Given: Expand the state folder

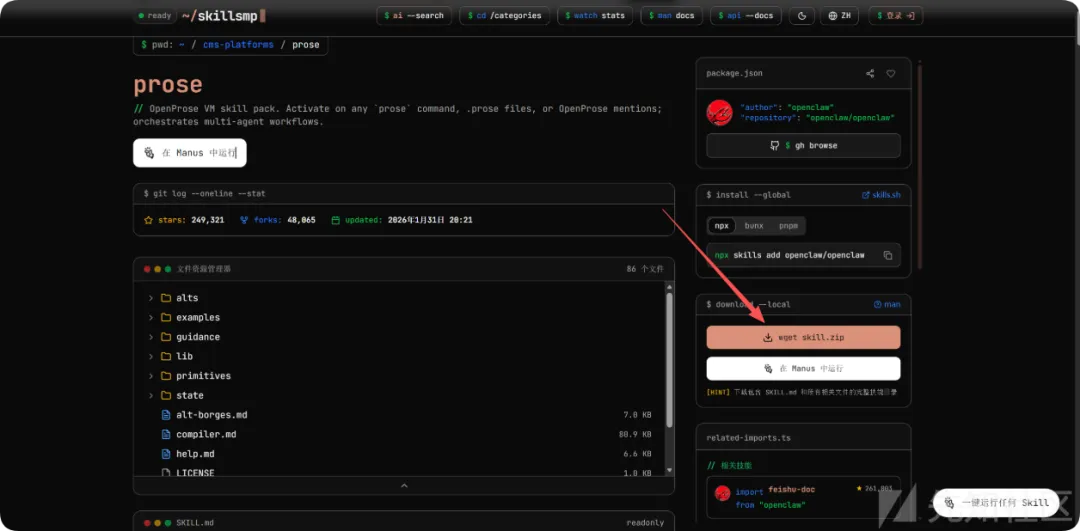Looking at the screenshot, I should (x=151, y=395).
